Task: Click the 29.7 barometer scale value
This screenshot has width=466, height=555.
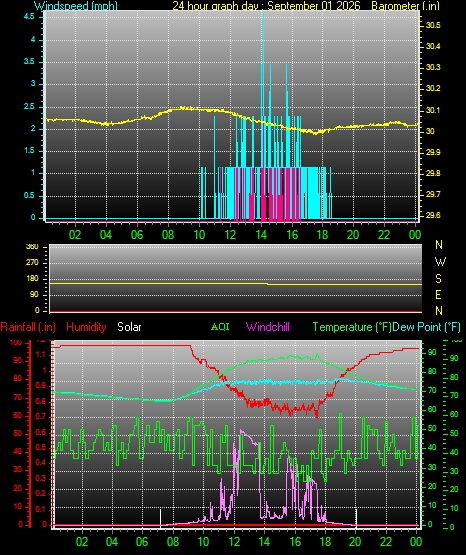Action: pos(433,194)
